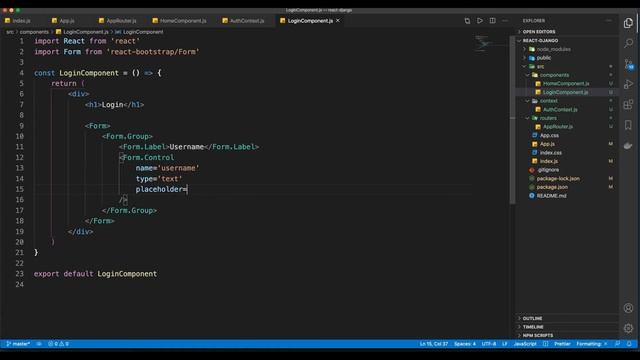Split the editor with split icon
Screen dimensions: 640x360
493,21
